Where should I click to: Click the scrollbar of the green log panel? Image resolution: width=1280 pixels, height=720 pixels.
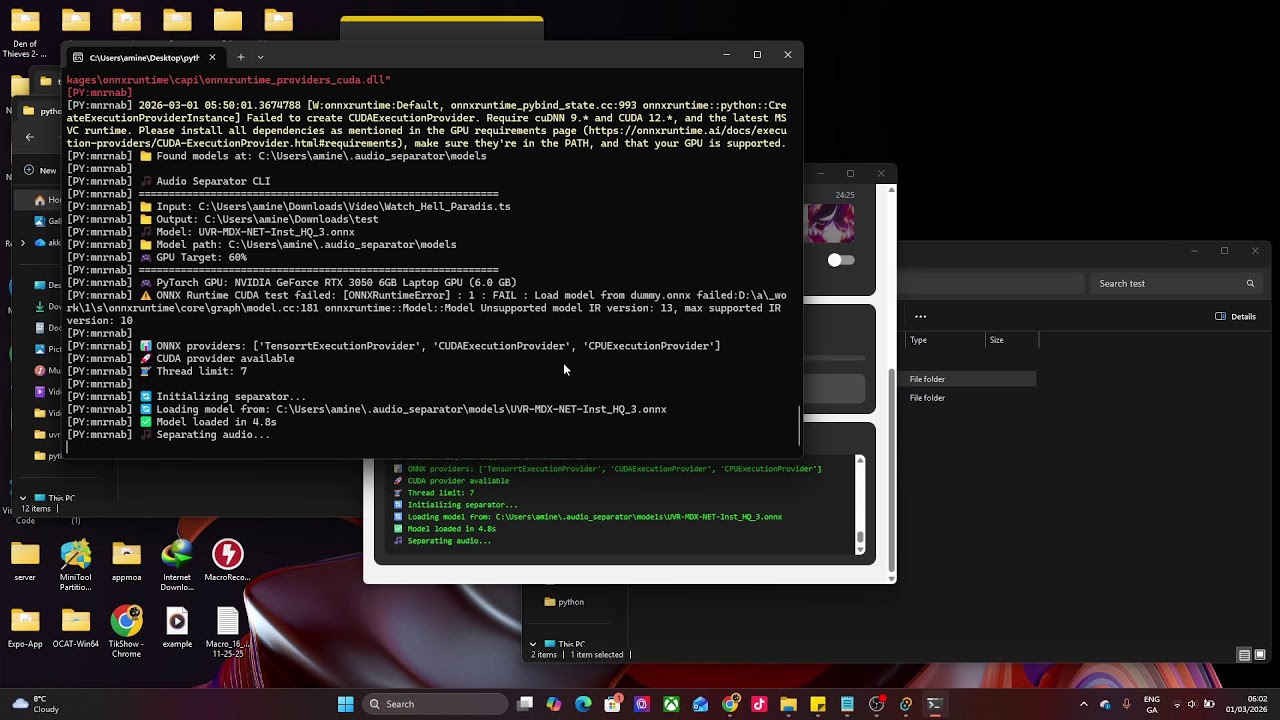point(860,504)
